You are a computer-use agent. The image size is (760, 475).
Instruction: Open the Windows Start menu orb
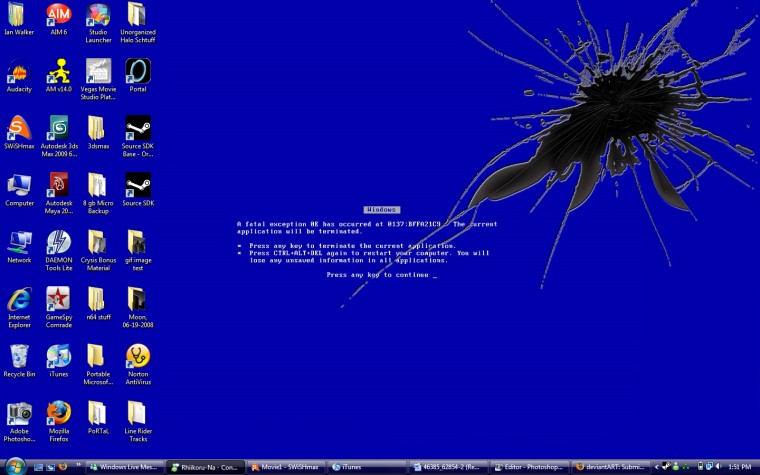coord(15,466)
